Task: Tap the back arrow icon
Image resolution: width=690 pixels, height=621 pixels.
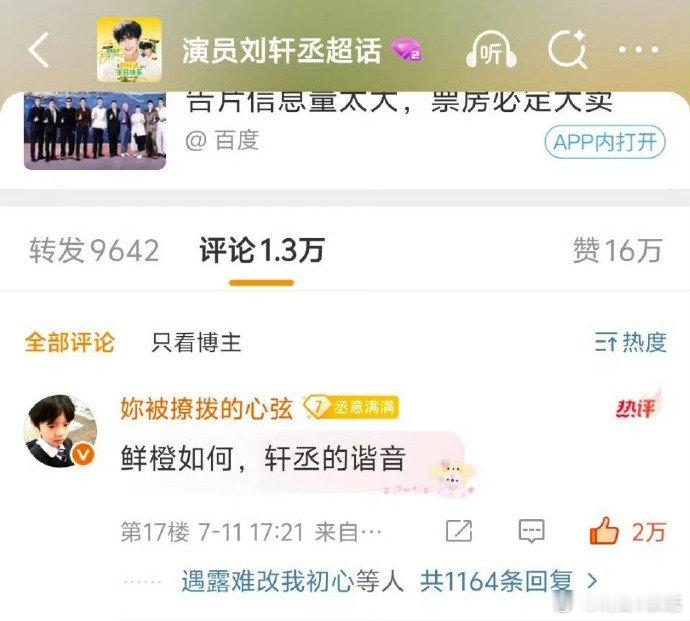Action: pos(39,50)
